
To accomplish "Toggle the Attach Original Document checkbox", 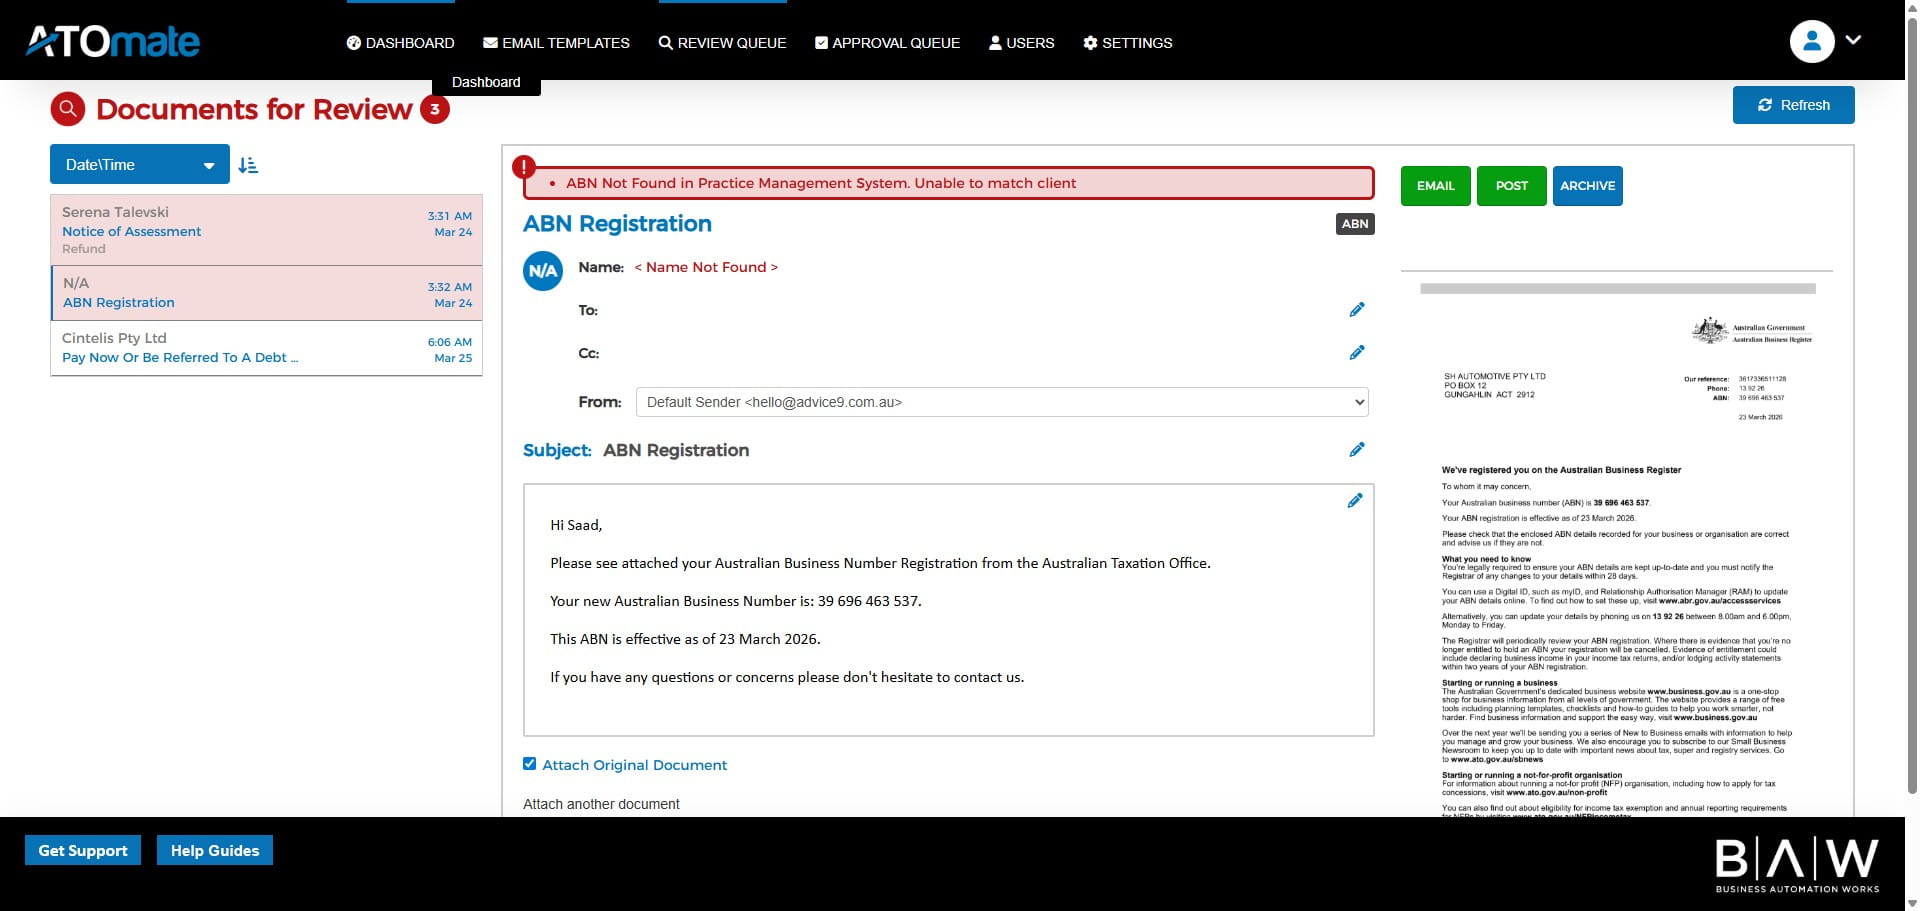I will pos(530,764).
